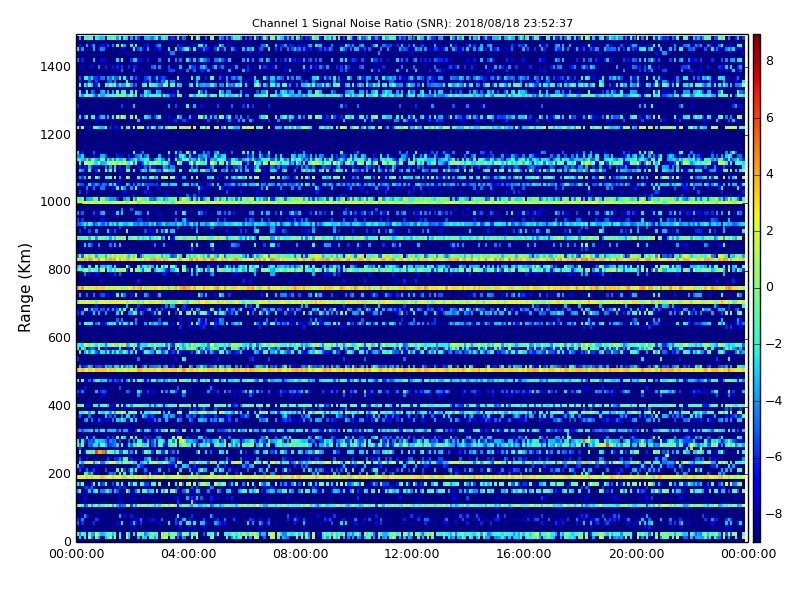Click the dark blue bottom of the colorbar

pos(757,531)
